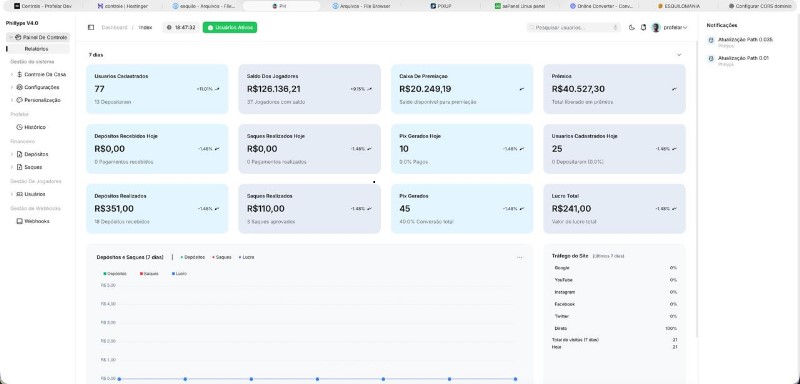Click the Atualização Path 0.01 notification icon
This screenshot has width=800, height=384.
coord(711,59)
